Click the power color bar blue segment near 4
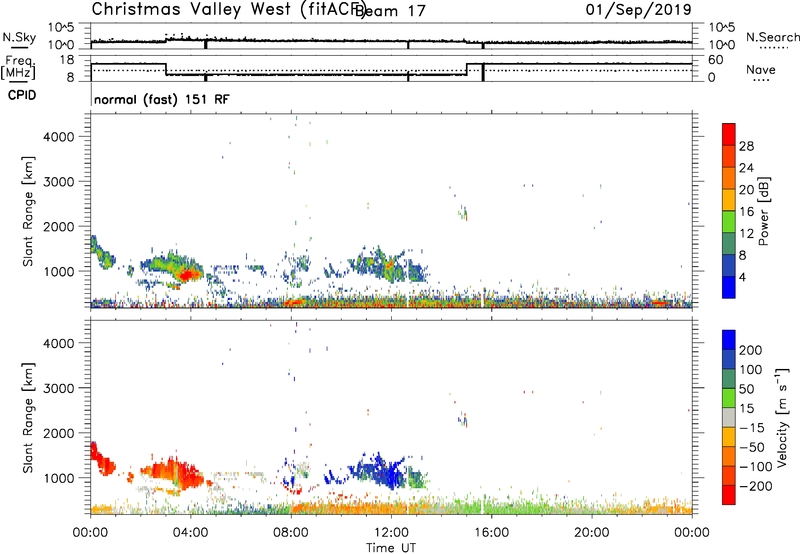This screenshot has width=800, height=554. 729,287
